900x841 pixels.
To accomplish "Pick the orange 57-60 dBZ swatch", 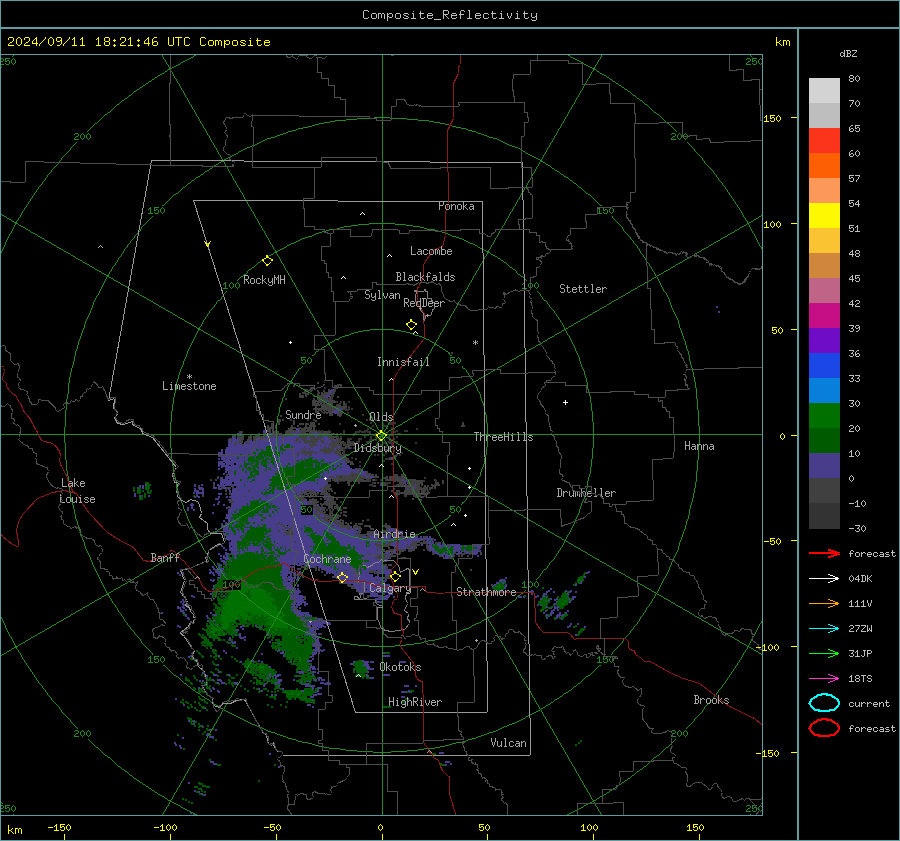I will point(824,166).
